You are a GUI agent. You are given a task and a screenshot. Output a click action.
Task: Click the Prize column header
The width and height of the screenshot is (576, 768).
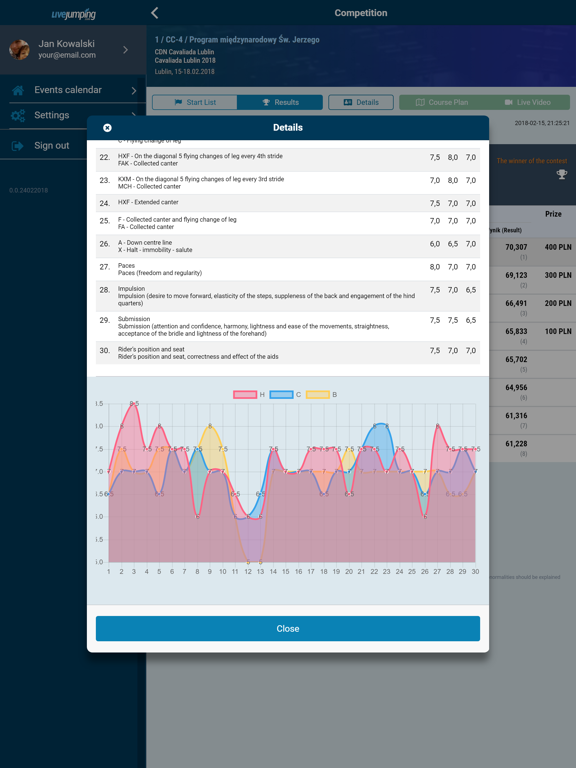(553, 214)
